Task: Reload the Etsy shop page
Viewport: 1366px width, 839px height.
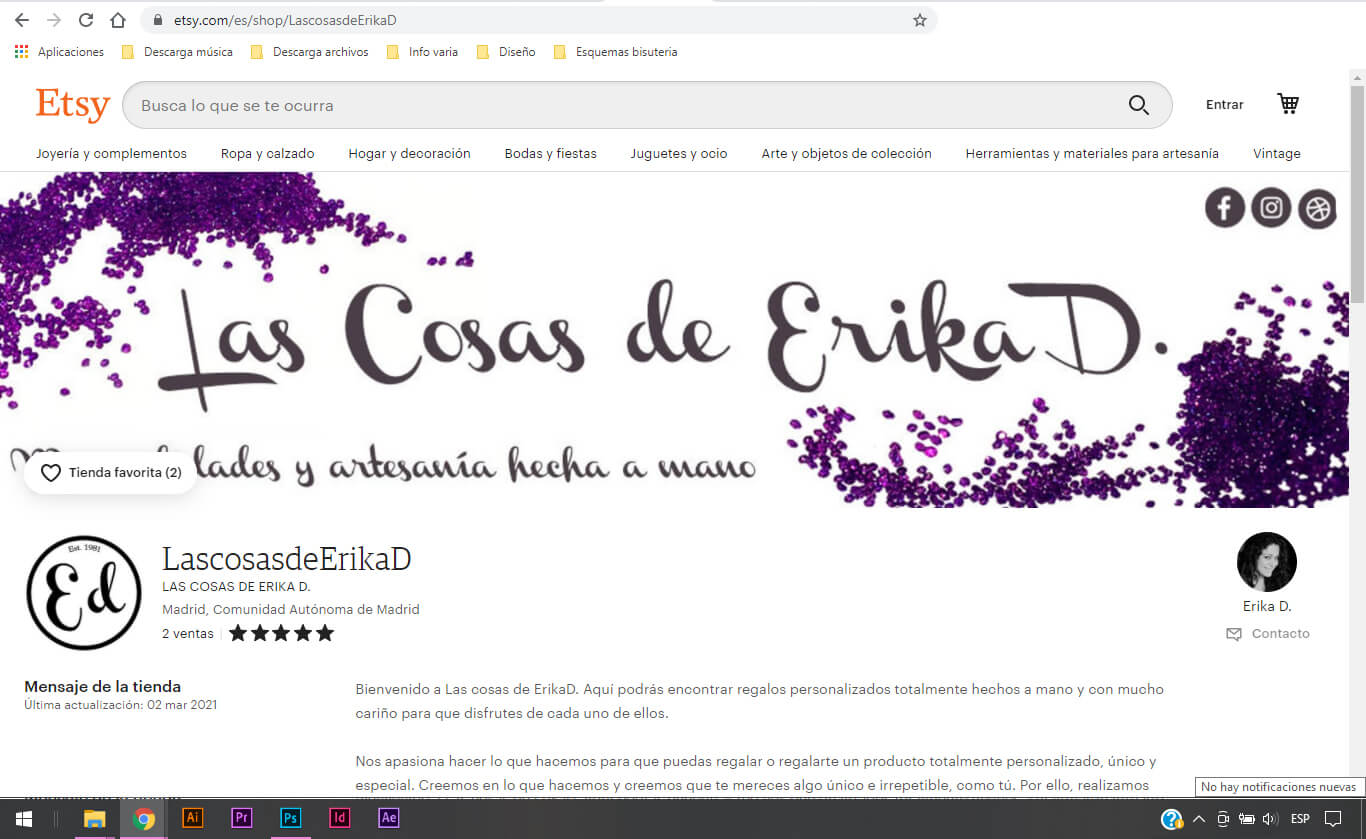Action: pyautogui.click(x=86, y=20)
